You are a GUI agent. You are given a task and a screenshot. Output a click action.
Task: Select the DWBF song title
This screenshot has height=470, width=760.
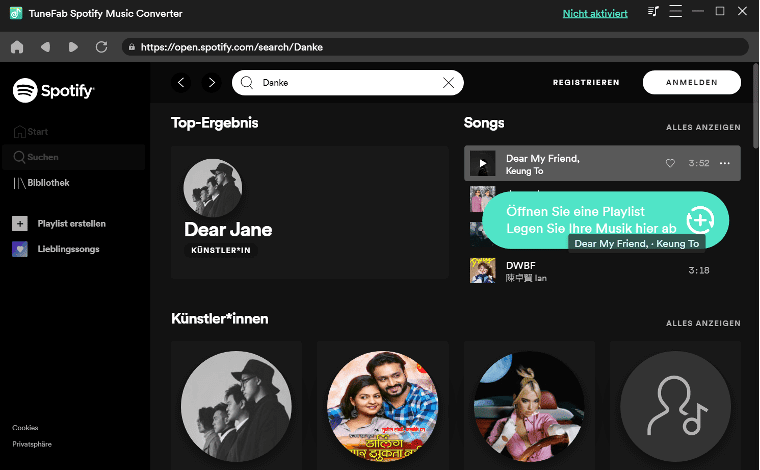point(521,266)
